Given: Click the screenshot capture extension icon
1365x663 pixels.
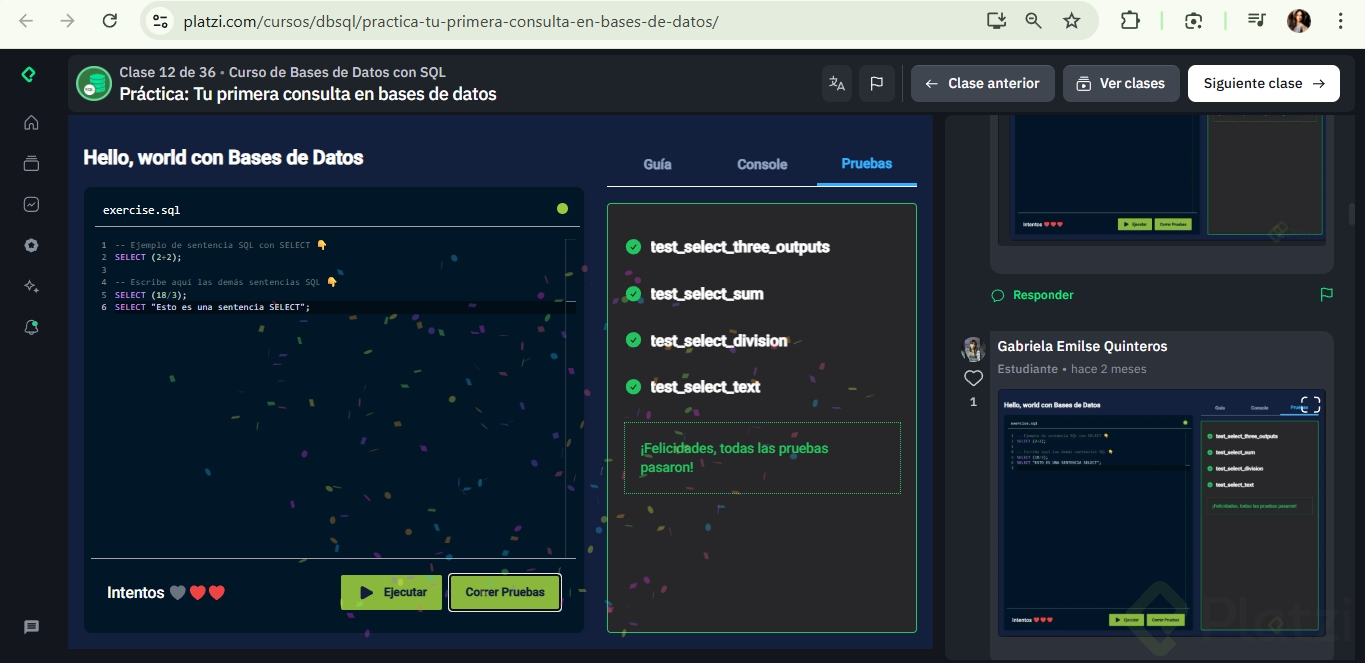Looking at the screenshot, I should 1193,21.
